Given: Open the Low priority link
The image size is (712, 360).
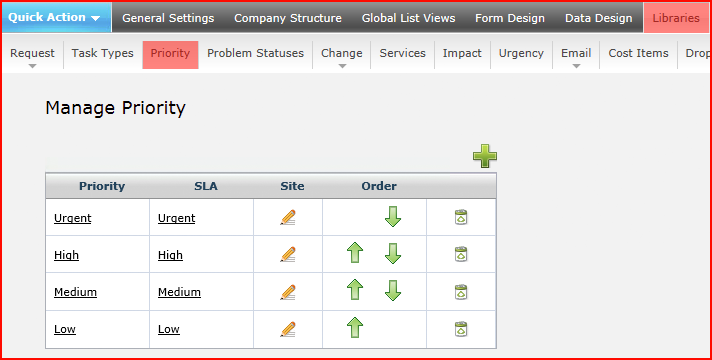Looking at the screenshot, I should click(x=65, y=329).
